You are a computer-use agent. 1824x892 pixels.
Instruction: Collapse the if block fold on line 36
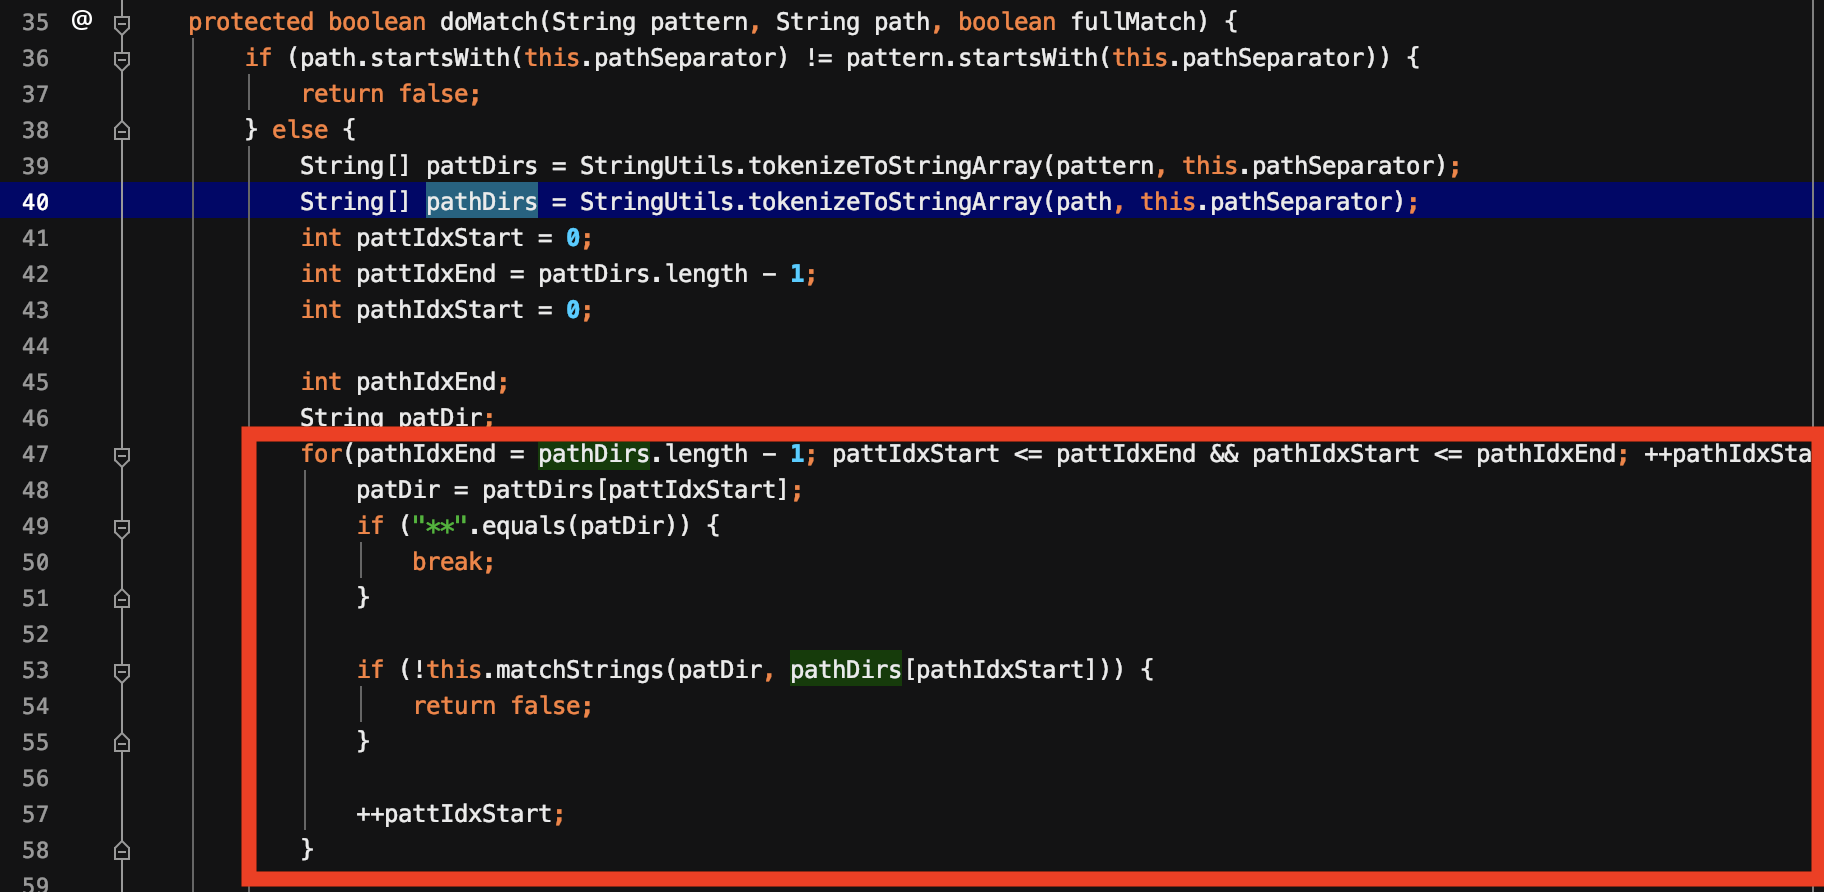[122, 59]
